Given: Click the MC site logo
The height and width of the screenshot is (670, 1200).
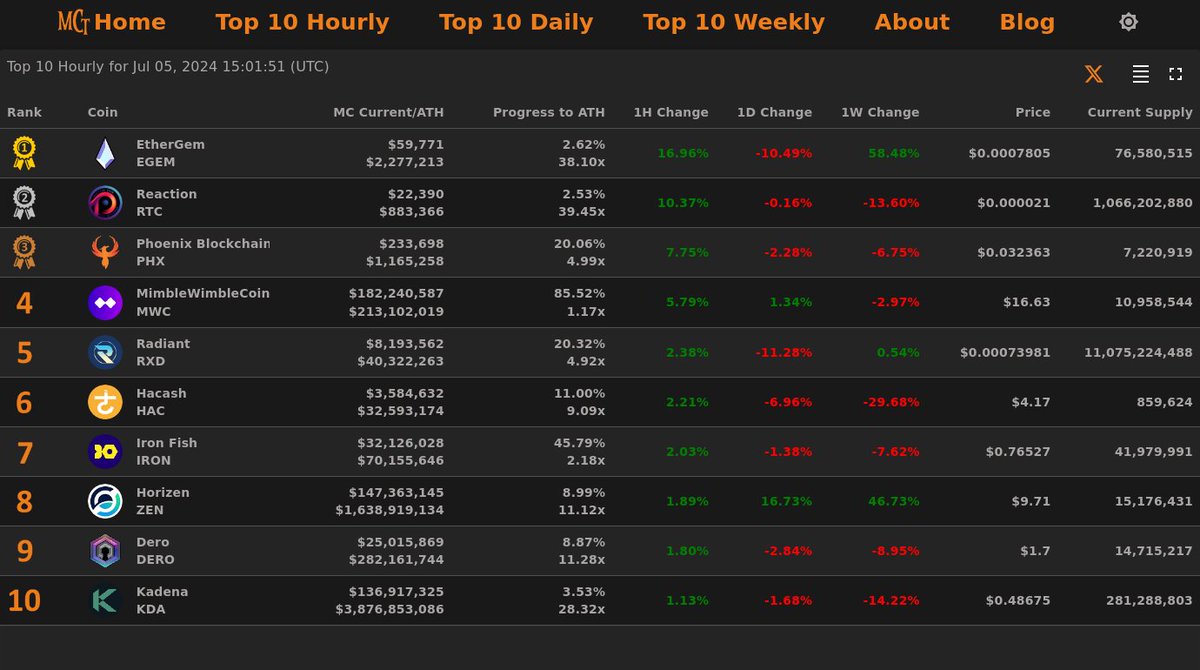Looking at the screenshot, I should (74, 22).
